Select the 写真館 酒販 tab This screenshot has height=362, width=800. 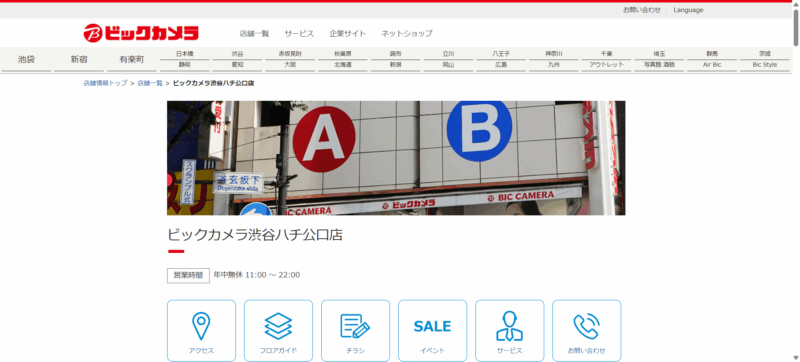(659, 65)
